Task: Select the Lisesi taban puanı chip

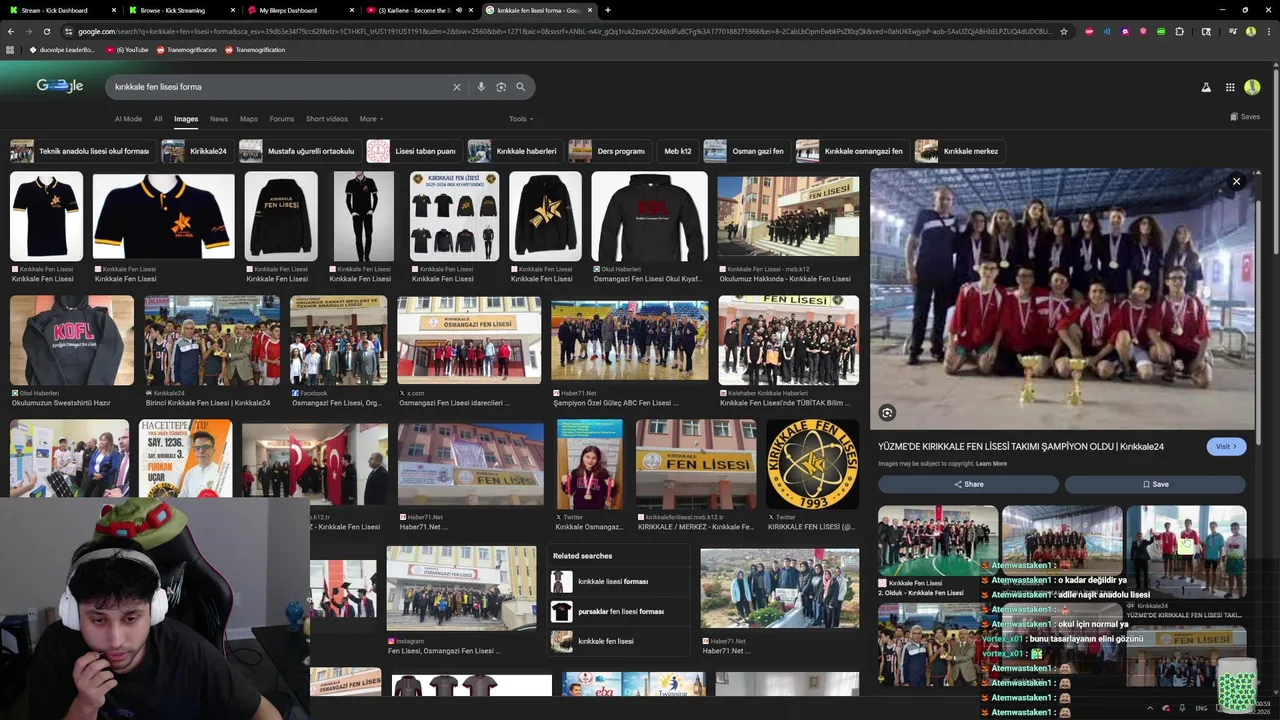Action: point(412,151)
